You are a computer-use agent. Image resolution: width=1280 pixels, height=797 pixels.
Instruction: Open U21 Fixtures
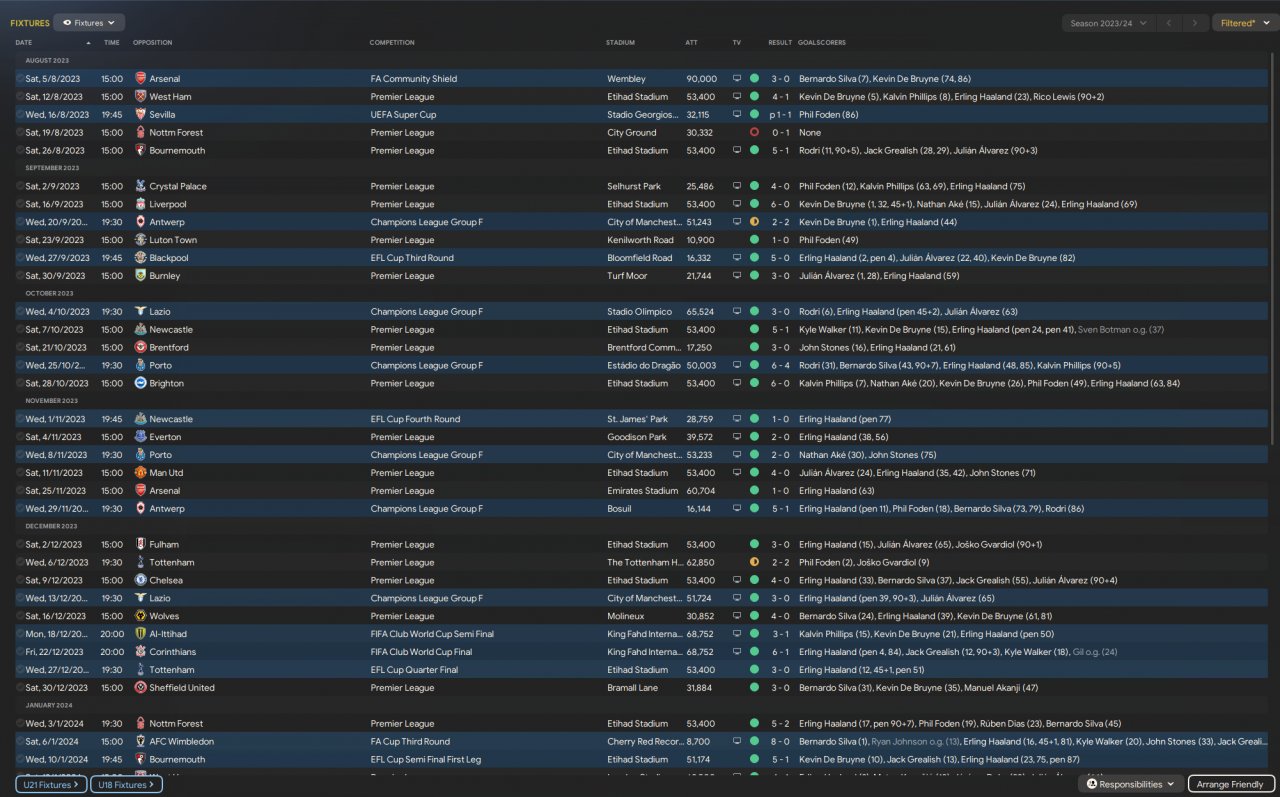click(x=51, y=785)
